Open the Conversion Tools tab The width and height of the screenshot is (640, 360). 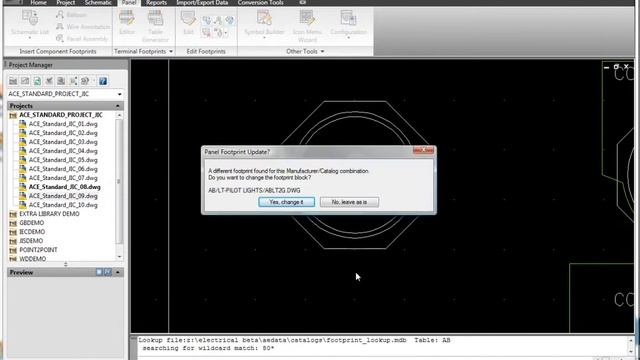point(260,2)
